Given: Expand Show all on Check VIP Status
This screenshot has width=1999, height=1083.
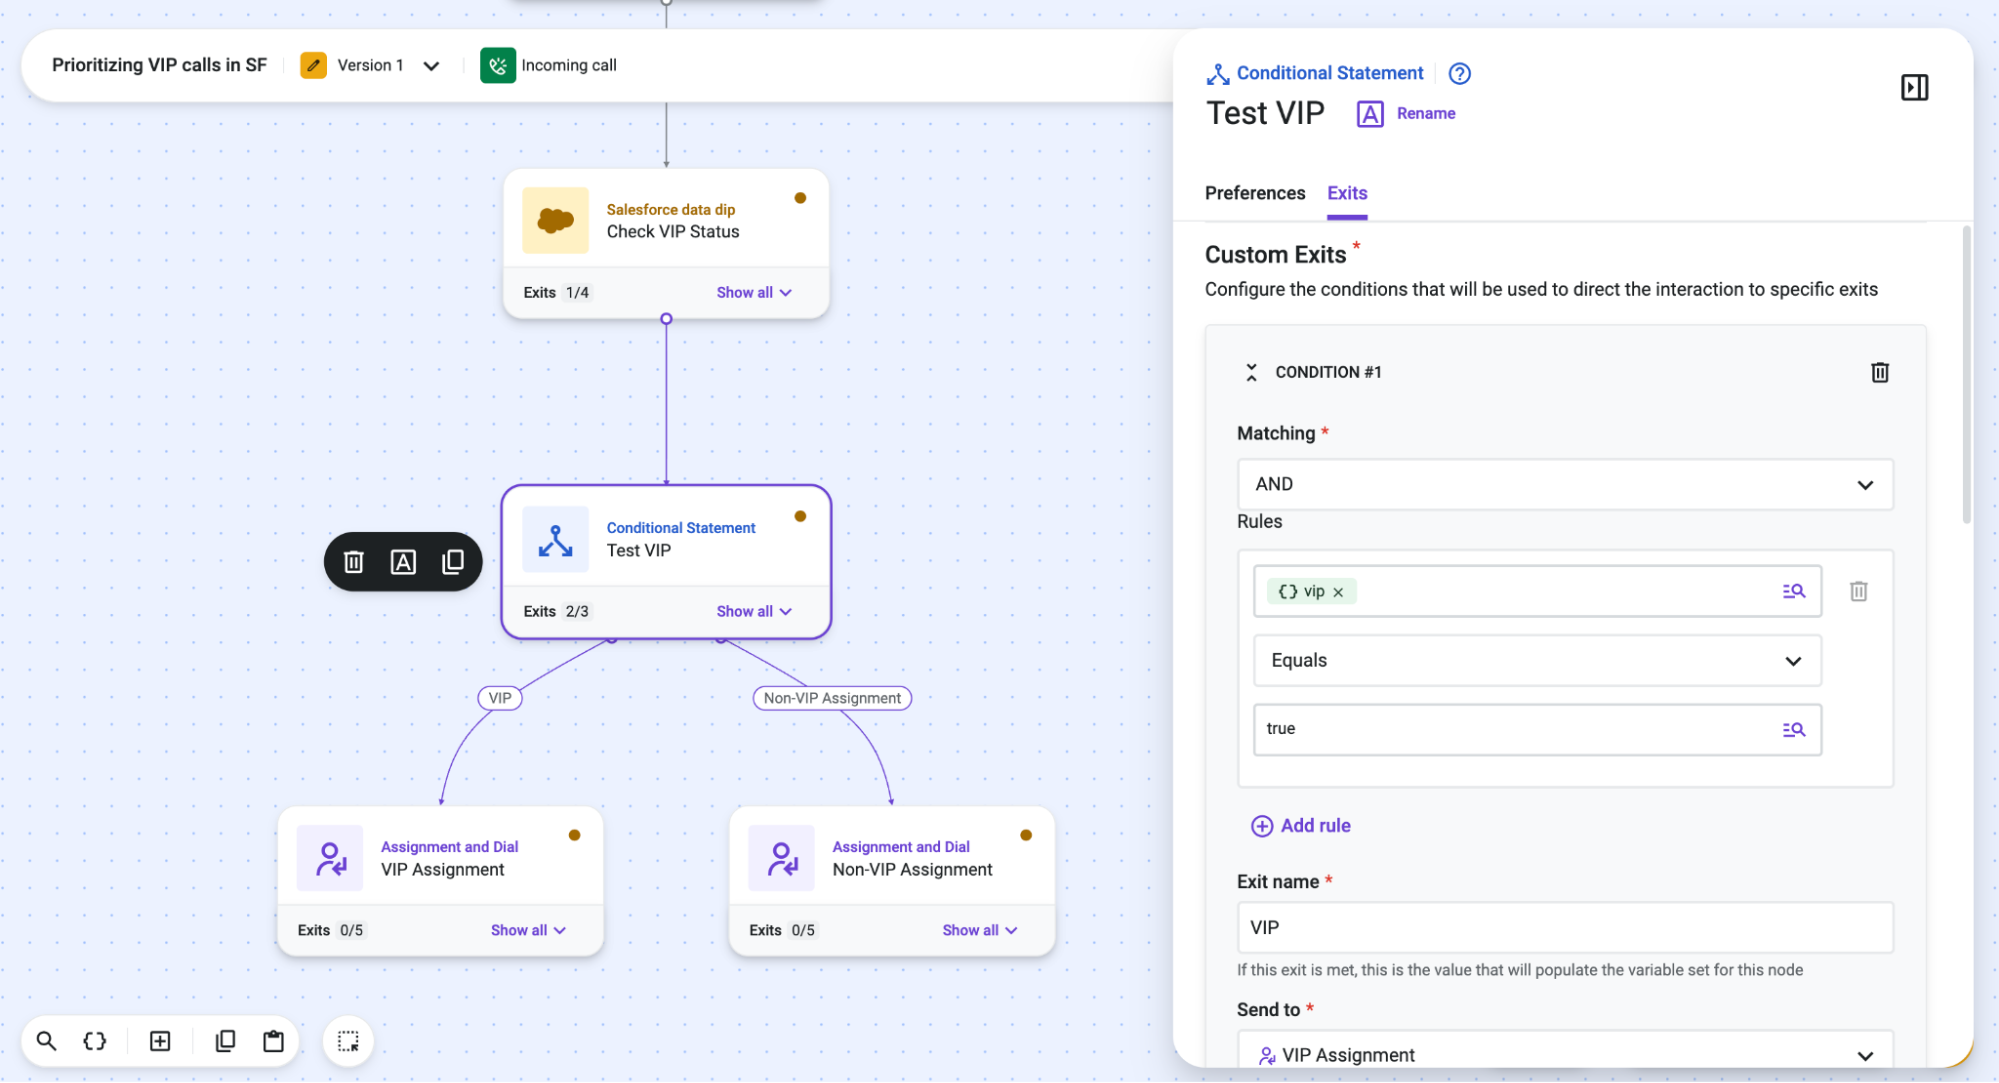Looking at the screenshot, I should tap(754, 292).
